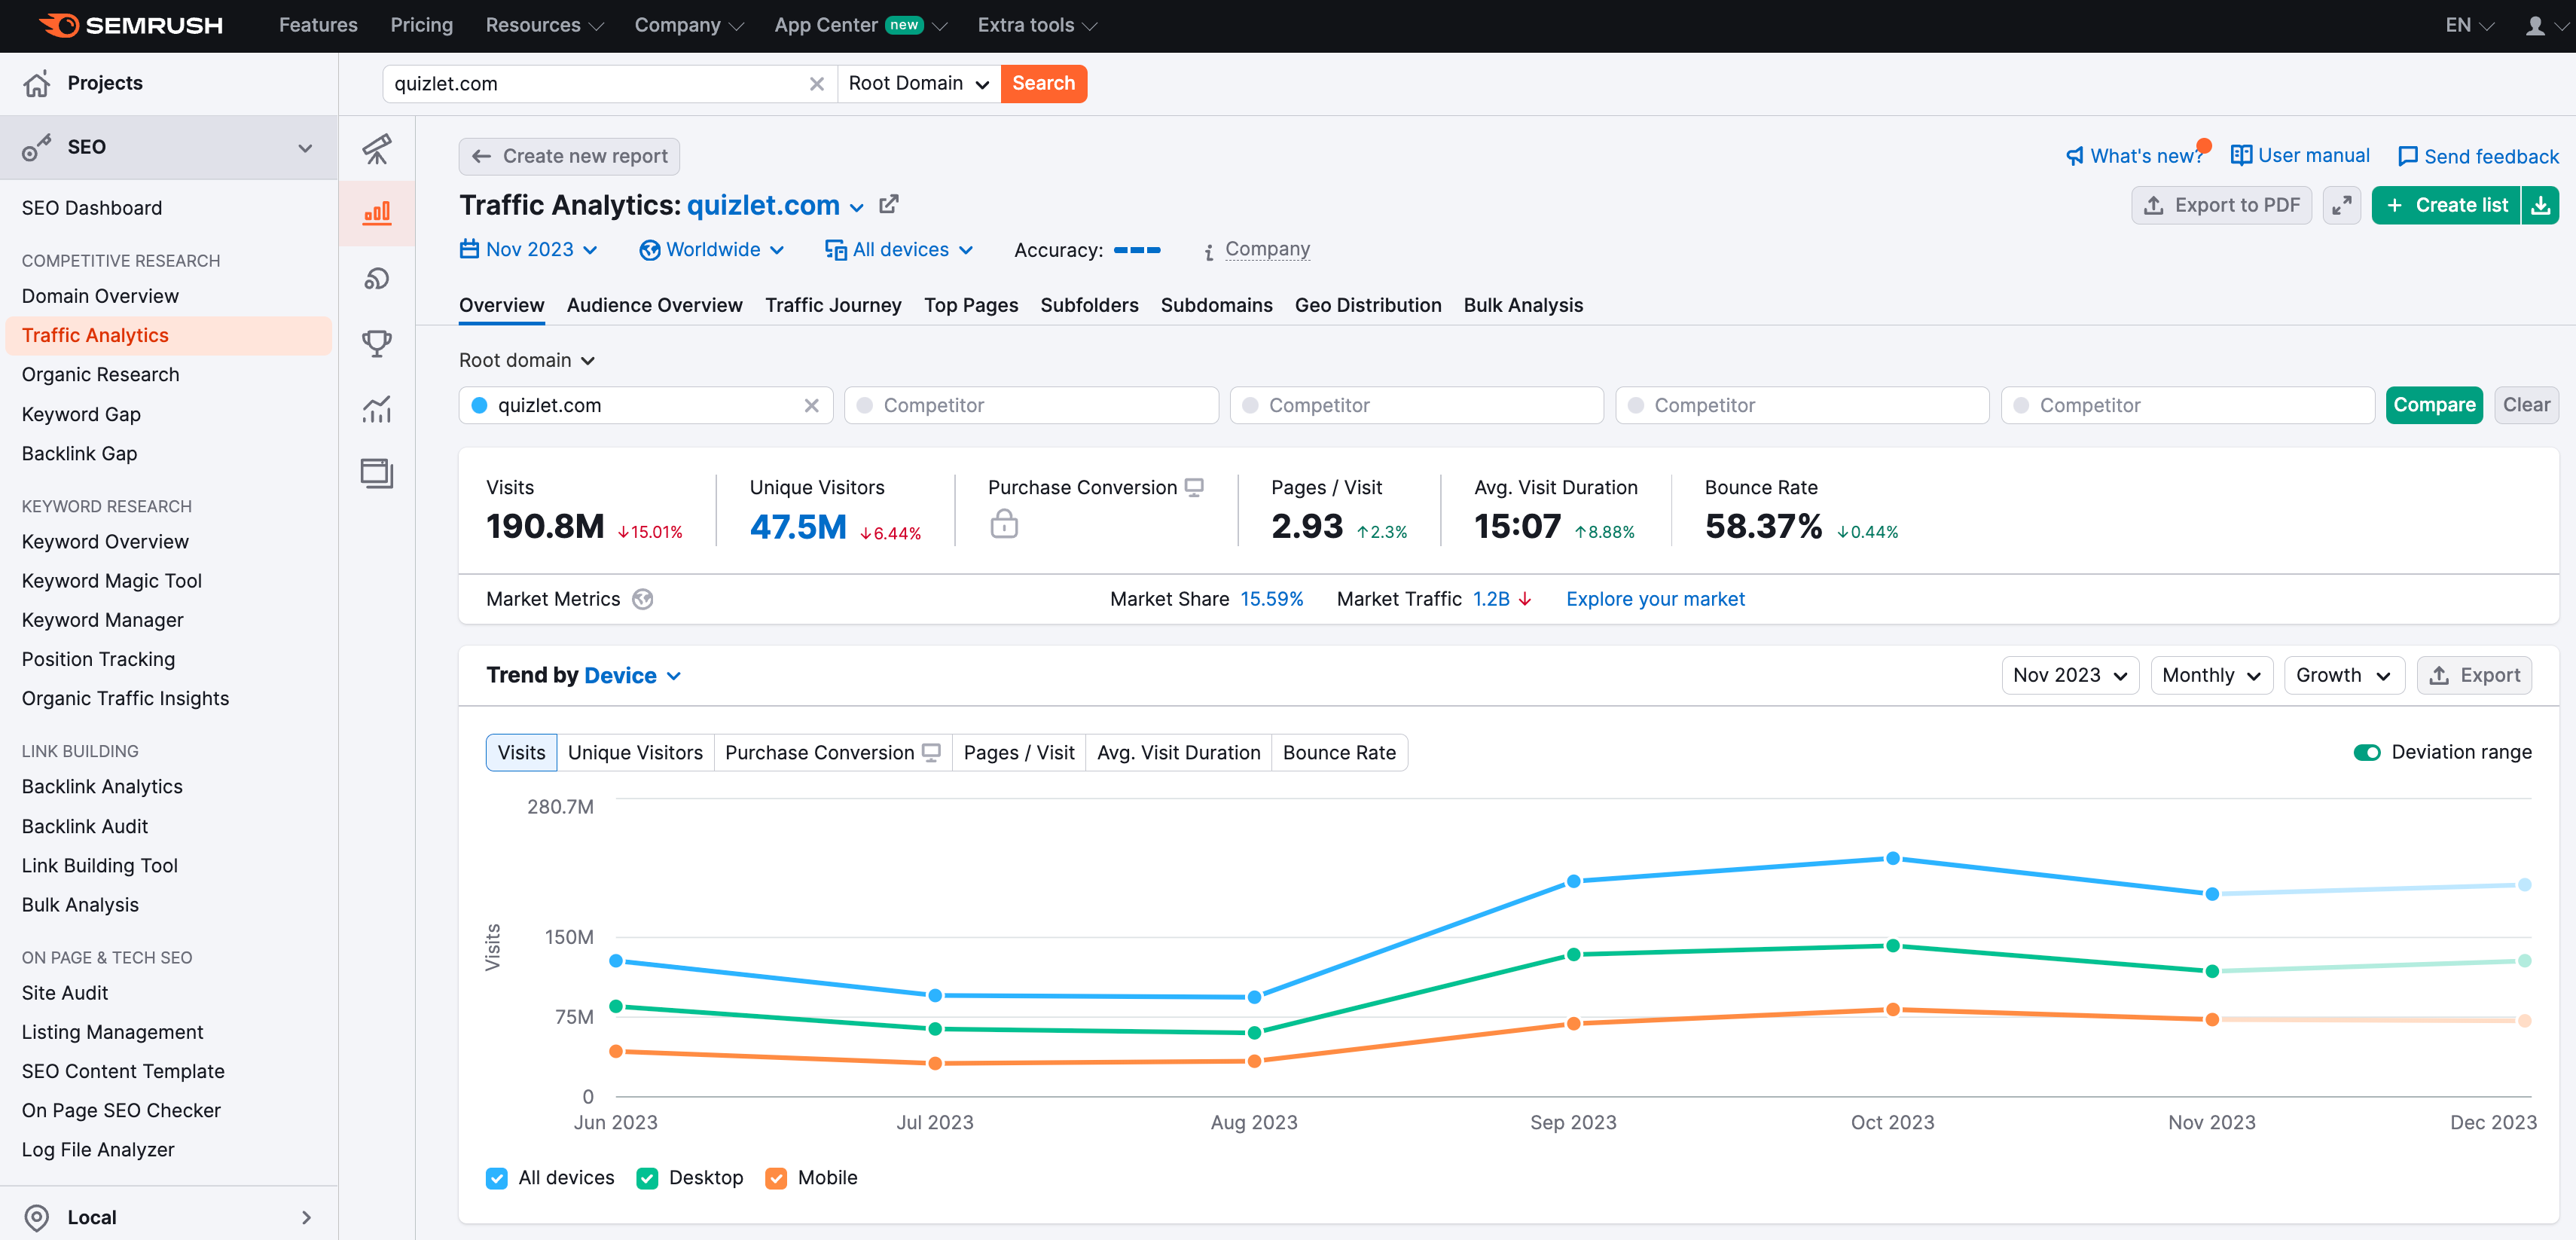The image size is (2576, 1240).
Task: Open the social radar icon in the side rail
Action: [x=377, y=278]
